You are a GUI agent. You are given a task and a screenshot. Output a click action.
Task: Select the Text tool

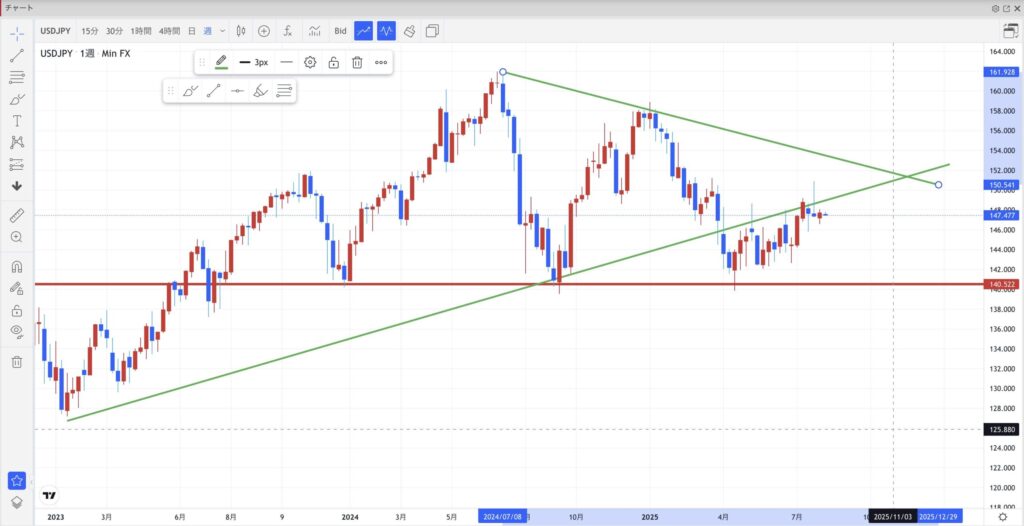coord(17,121)
